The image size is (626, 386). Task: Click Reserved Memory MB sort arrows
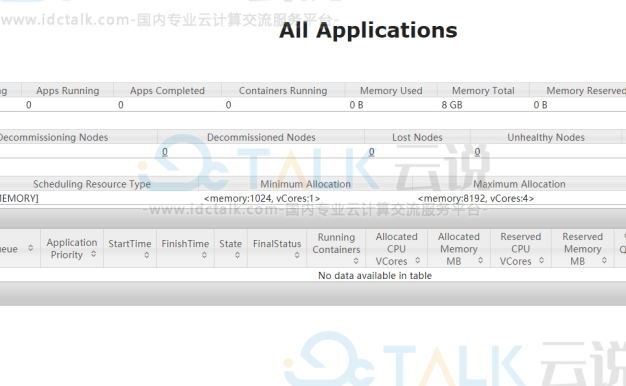(x=604, y=260)
